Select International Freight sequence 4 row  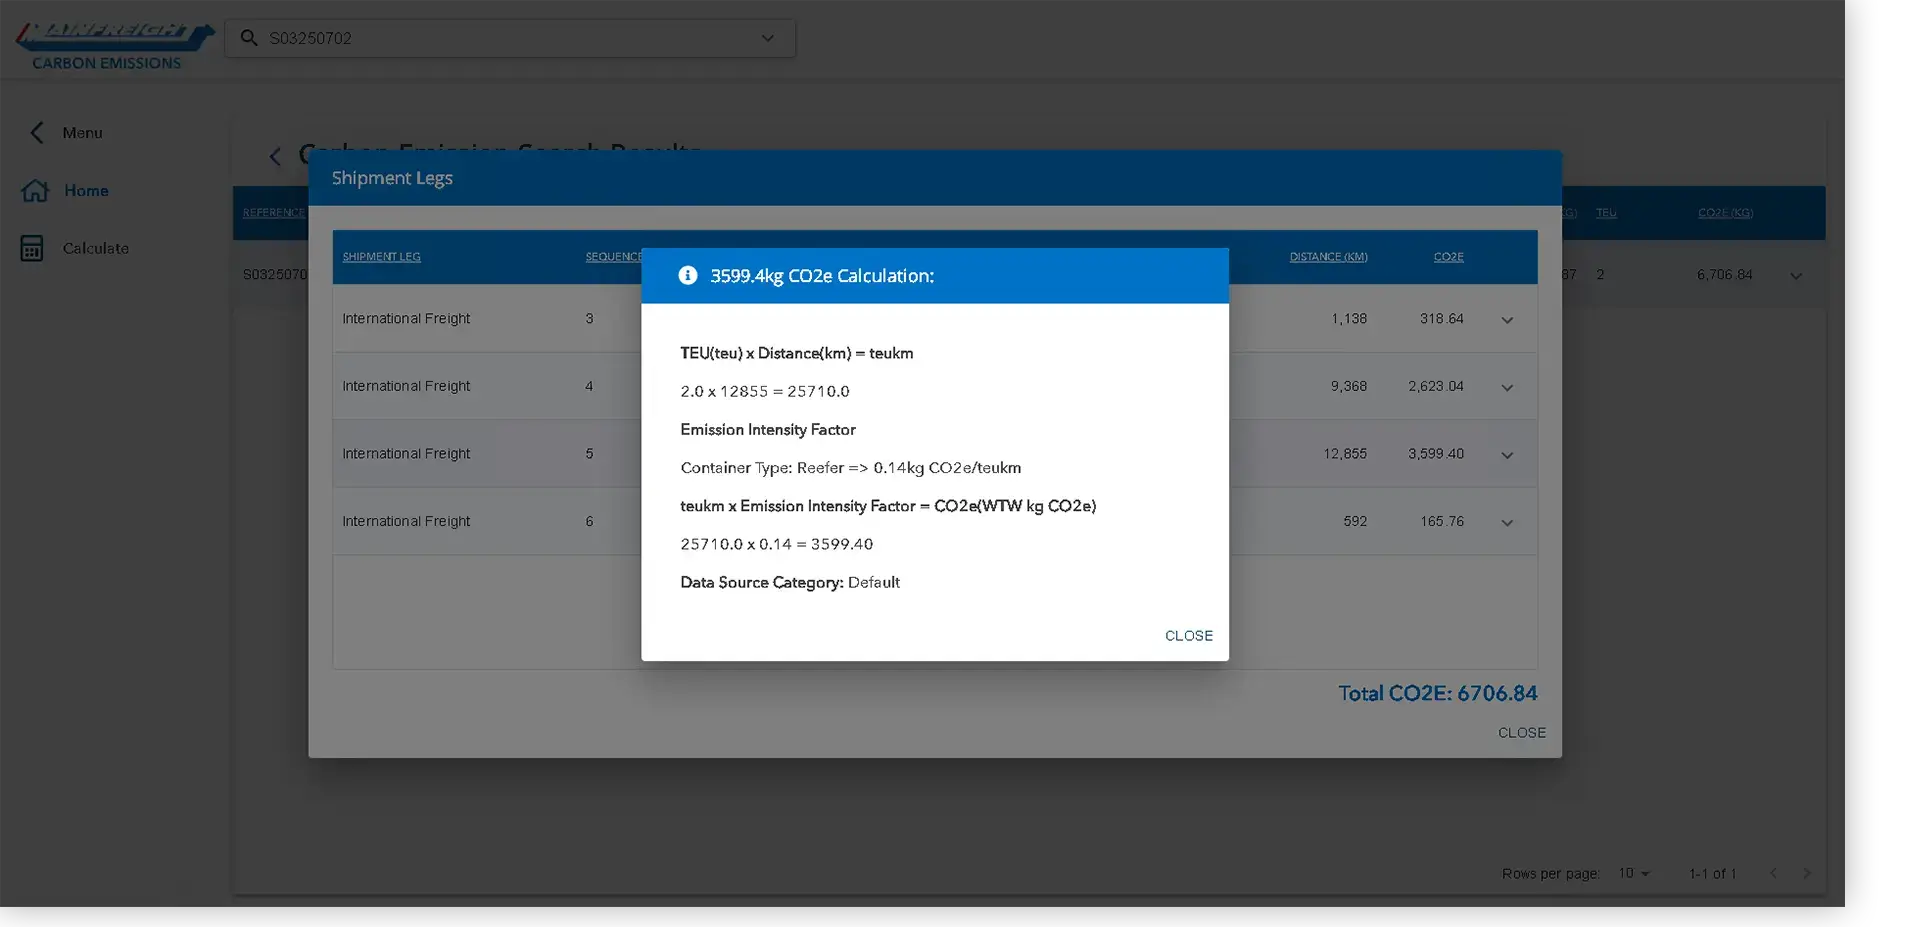[x=934, y=386]
